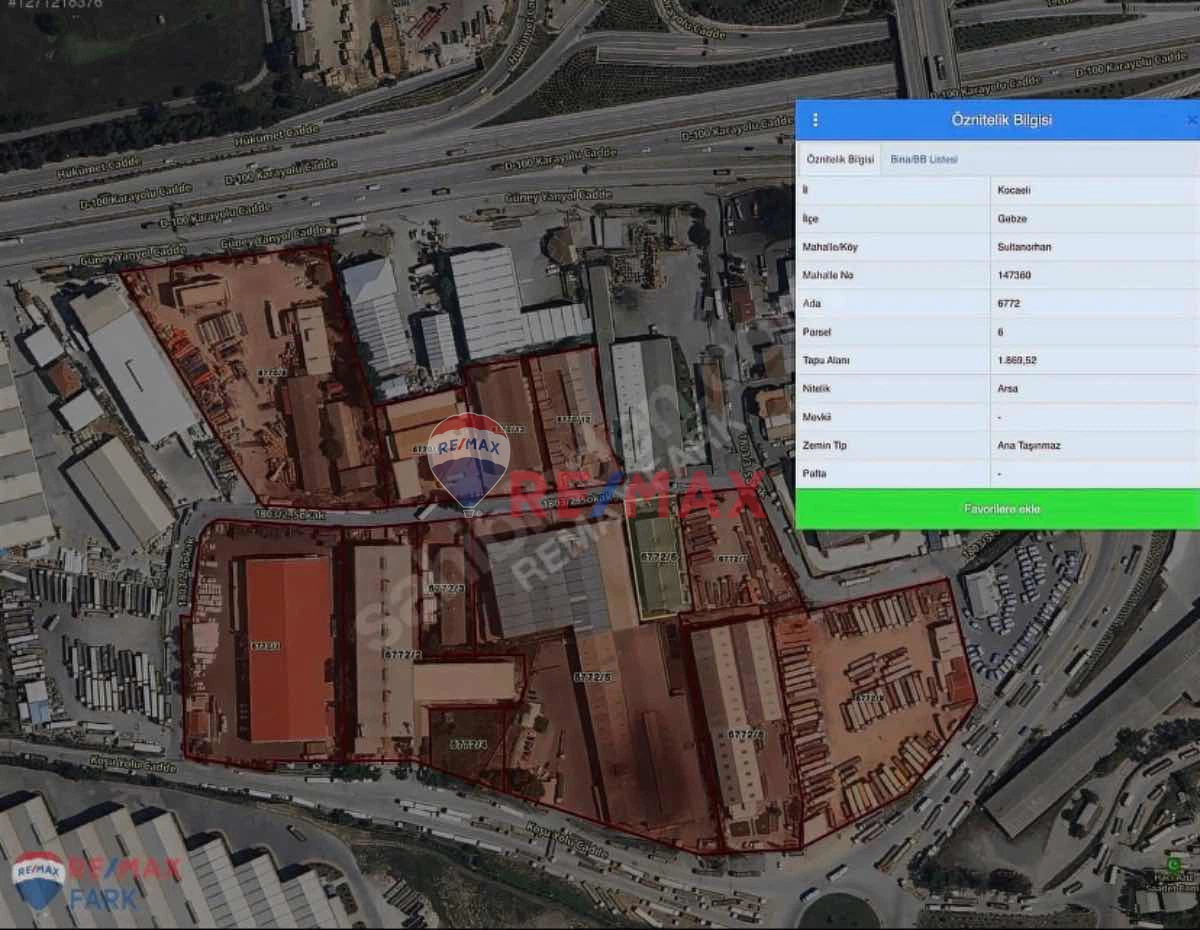Click the Ada value 6772
The width and height of the screenshot is (1200, 930).
[x=1009, y=303]
